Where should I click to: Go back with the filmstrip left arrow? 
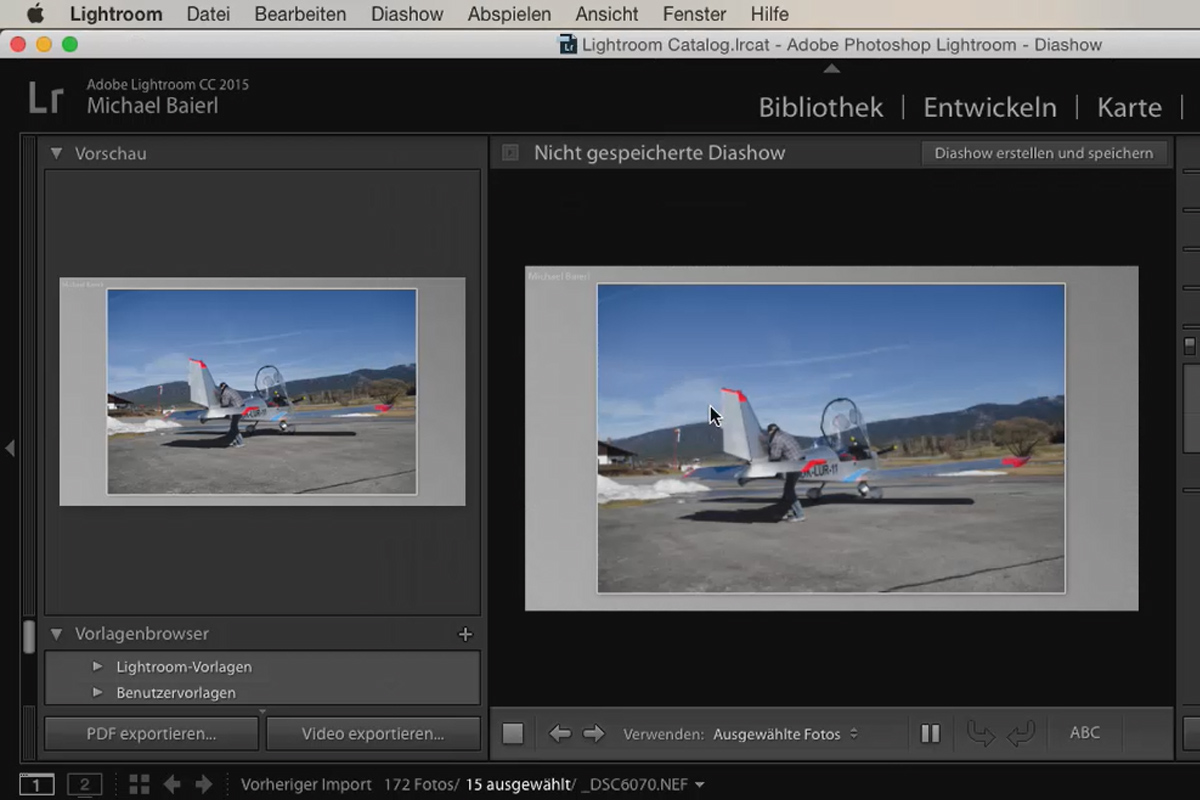(172, 785)
